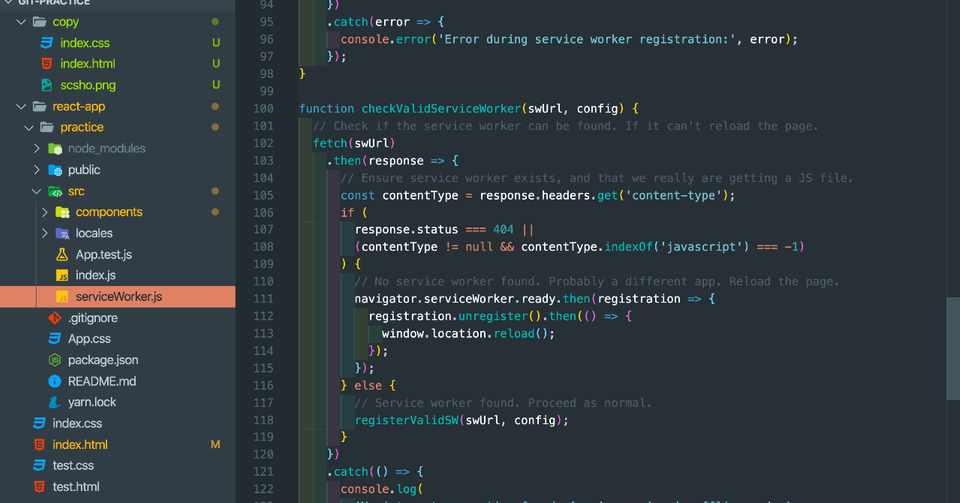Click the JS icon of serviceWorker.js
Image resolution: width=960 pixels, height=503 pixels.
[62, 297]
